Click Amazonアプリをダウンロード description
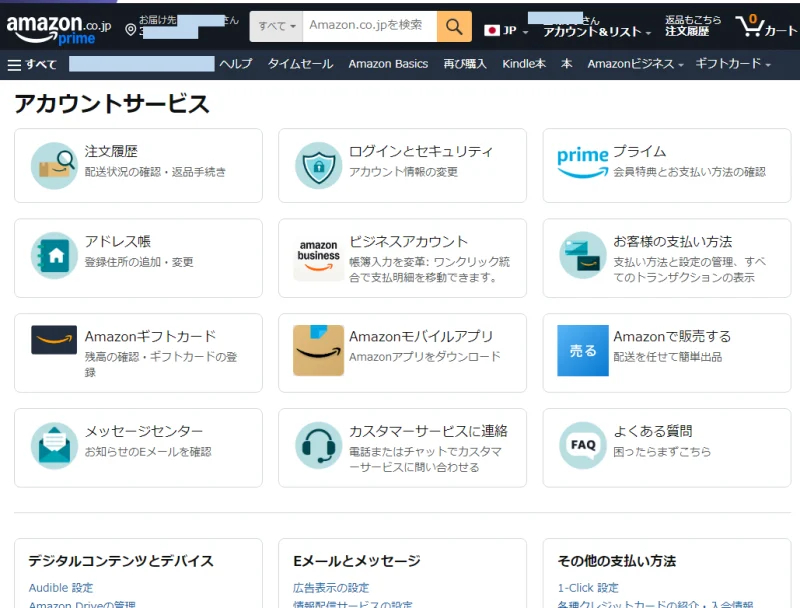Screen dimensions: 800x608 tap(425, 357)
